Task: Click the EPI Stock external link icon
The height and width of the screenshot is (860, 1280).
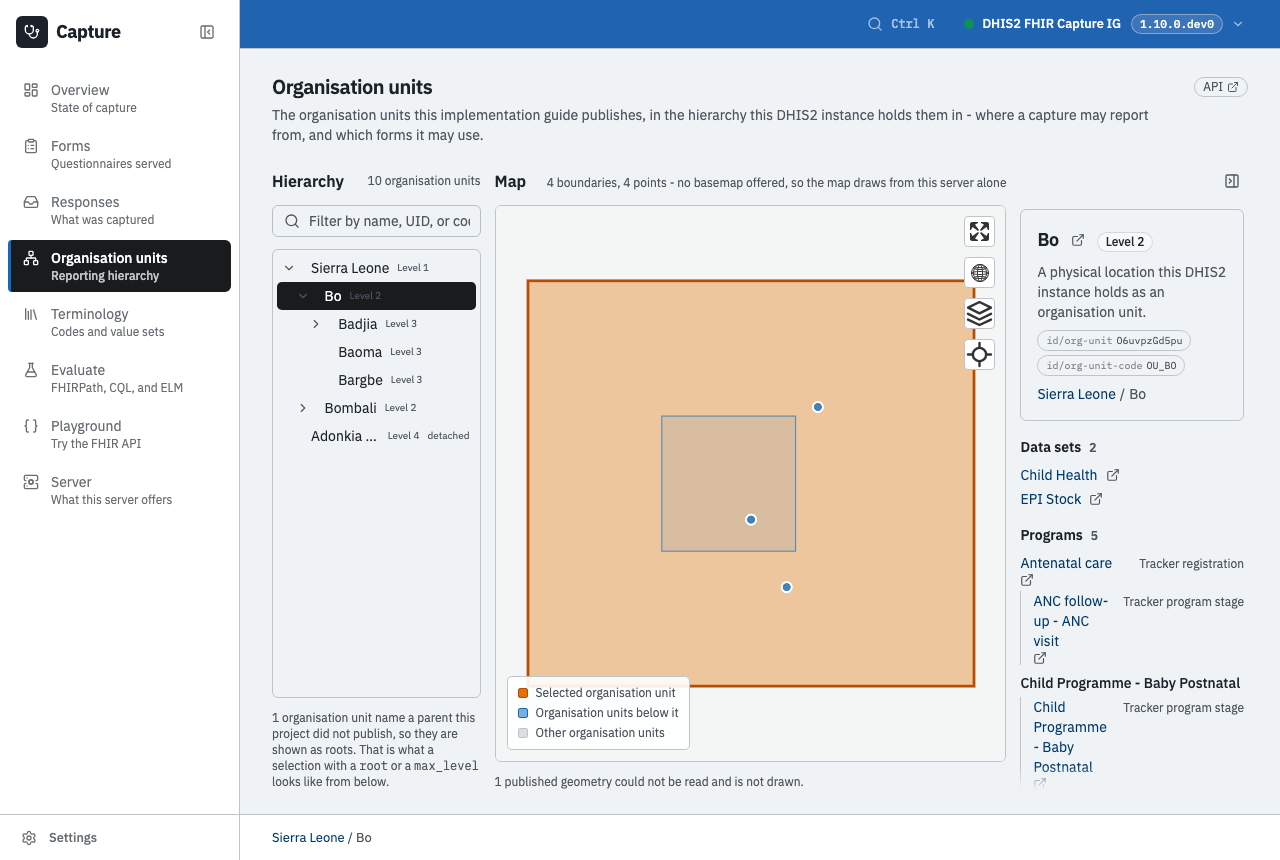Action: click(x=1096, y=499)
